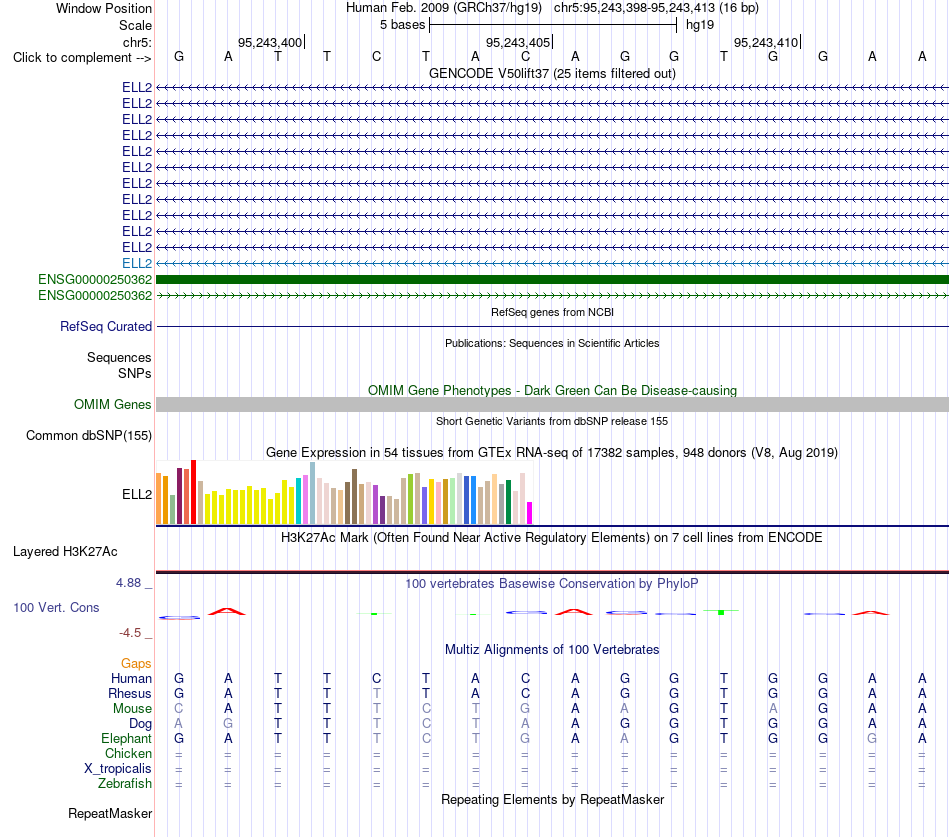This screenshot has width=950, height=837.
Task: Click the 95,243,400 coordinate marker
Action: (x=270, y=42)
